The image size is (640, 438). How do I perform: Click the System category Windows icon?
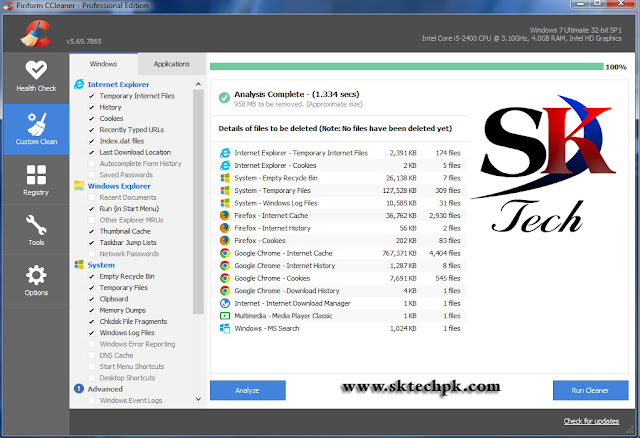click(x=79, y=265)
